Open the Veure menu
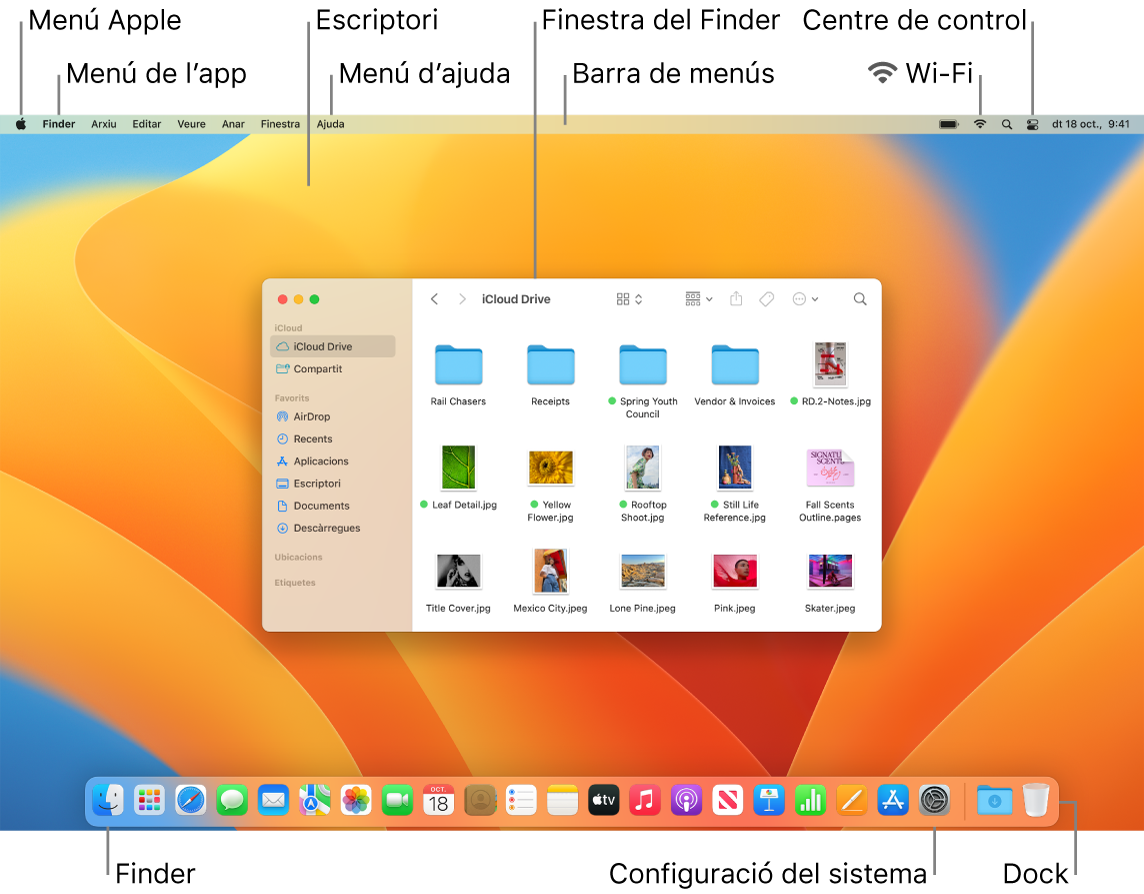Screen dimensions: 1144x894 pyautogui.click(x=191, y=124)
